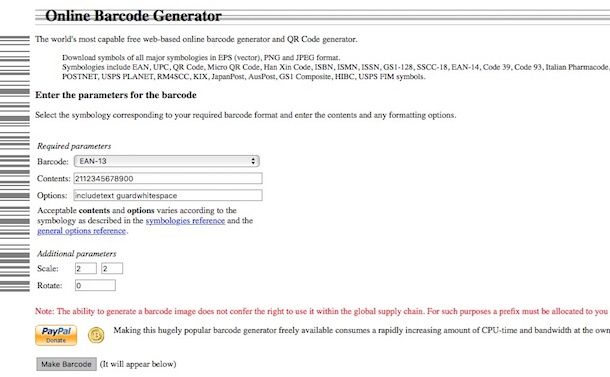Click the 'Making this hugely popular barcode generator' text

(x=362, y=330)
